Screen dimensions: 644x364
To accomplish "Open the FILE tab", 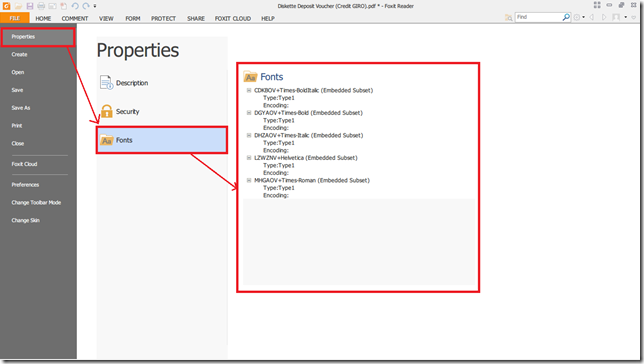I will click(14, 18).
